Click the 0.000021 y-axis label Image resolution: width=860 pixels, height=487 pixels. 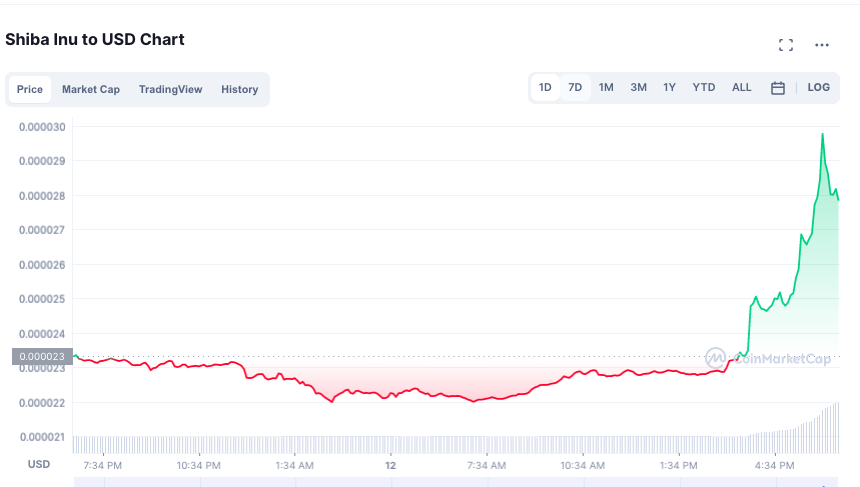[42, 438]
